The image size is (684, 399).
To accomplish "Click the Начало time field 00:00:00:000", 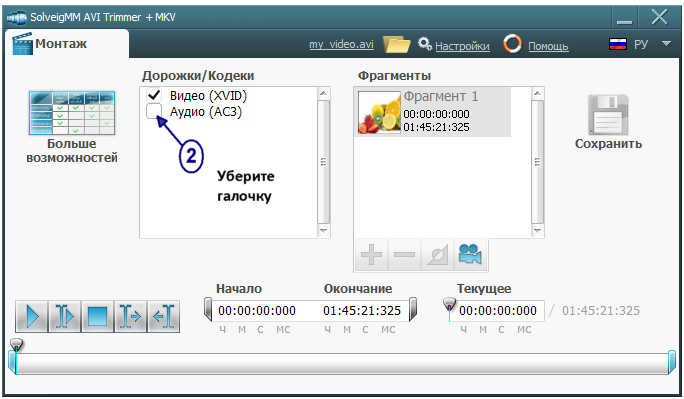I will click(257, 310).
